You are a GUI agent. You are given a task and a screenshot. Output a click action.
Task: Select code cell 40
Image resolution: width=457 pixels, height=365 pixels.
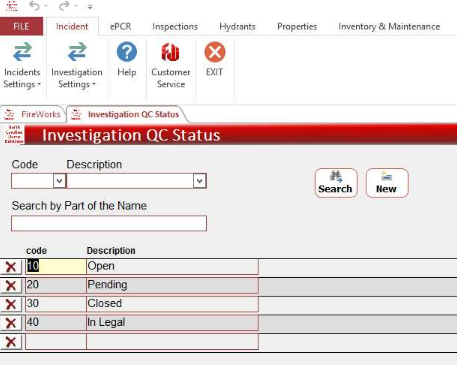coord(56,323)
